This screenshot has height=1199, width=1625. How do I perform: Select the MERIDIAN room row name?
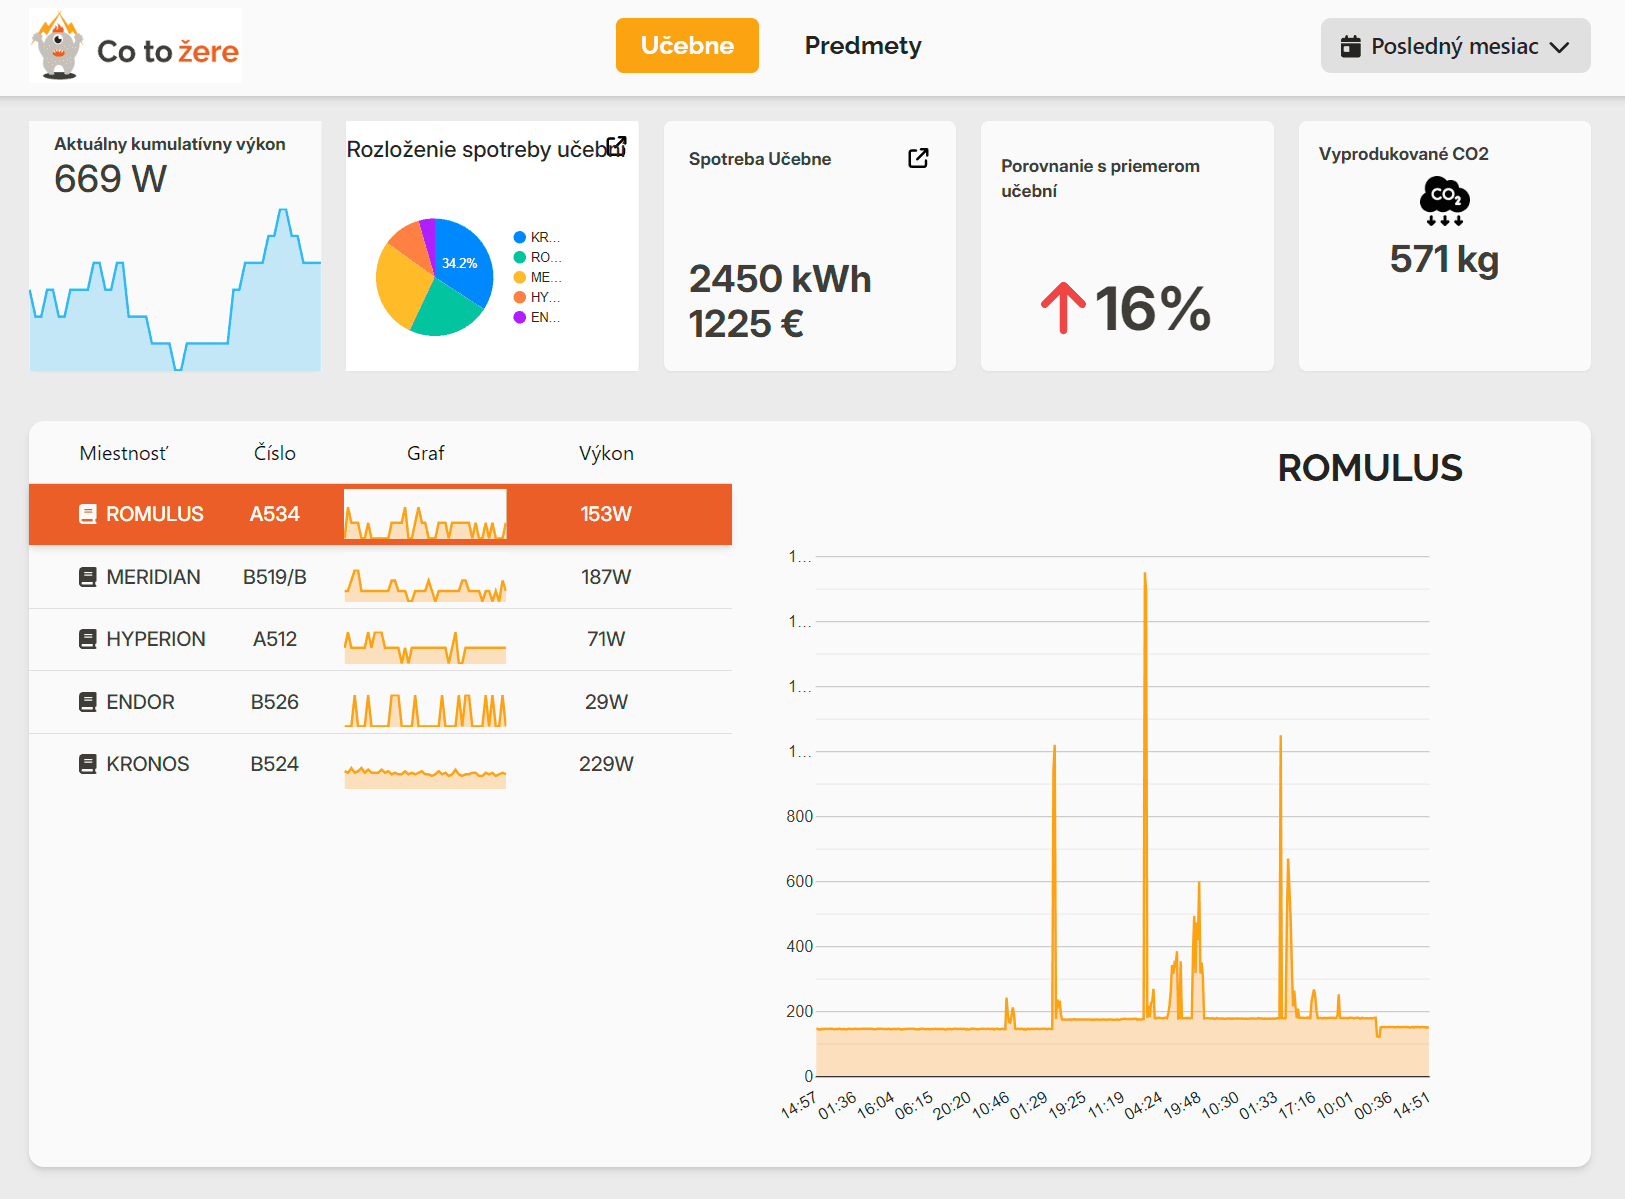pos(153,577)
